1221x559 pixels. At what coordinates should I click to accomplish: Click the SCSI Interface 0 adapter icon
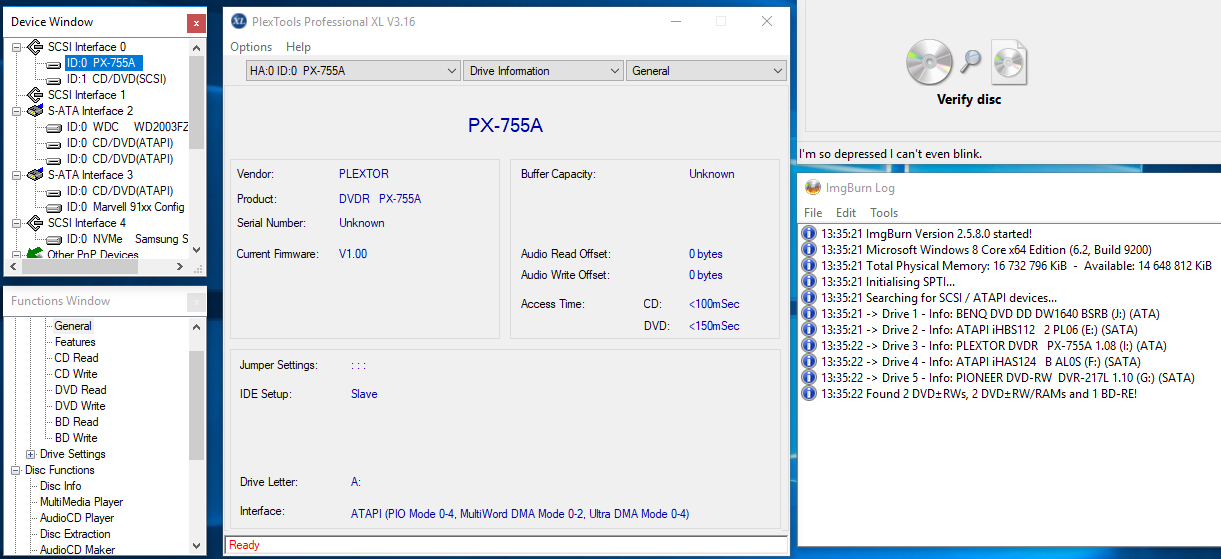[34, 47]
